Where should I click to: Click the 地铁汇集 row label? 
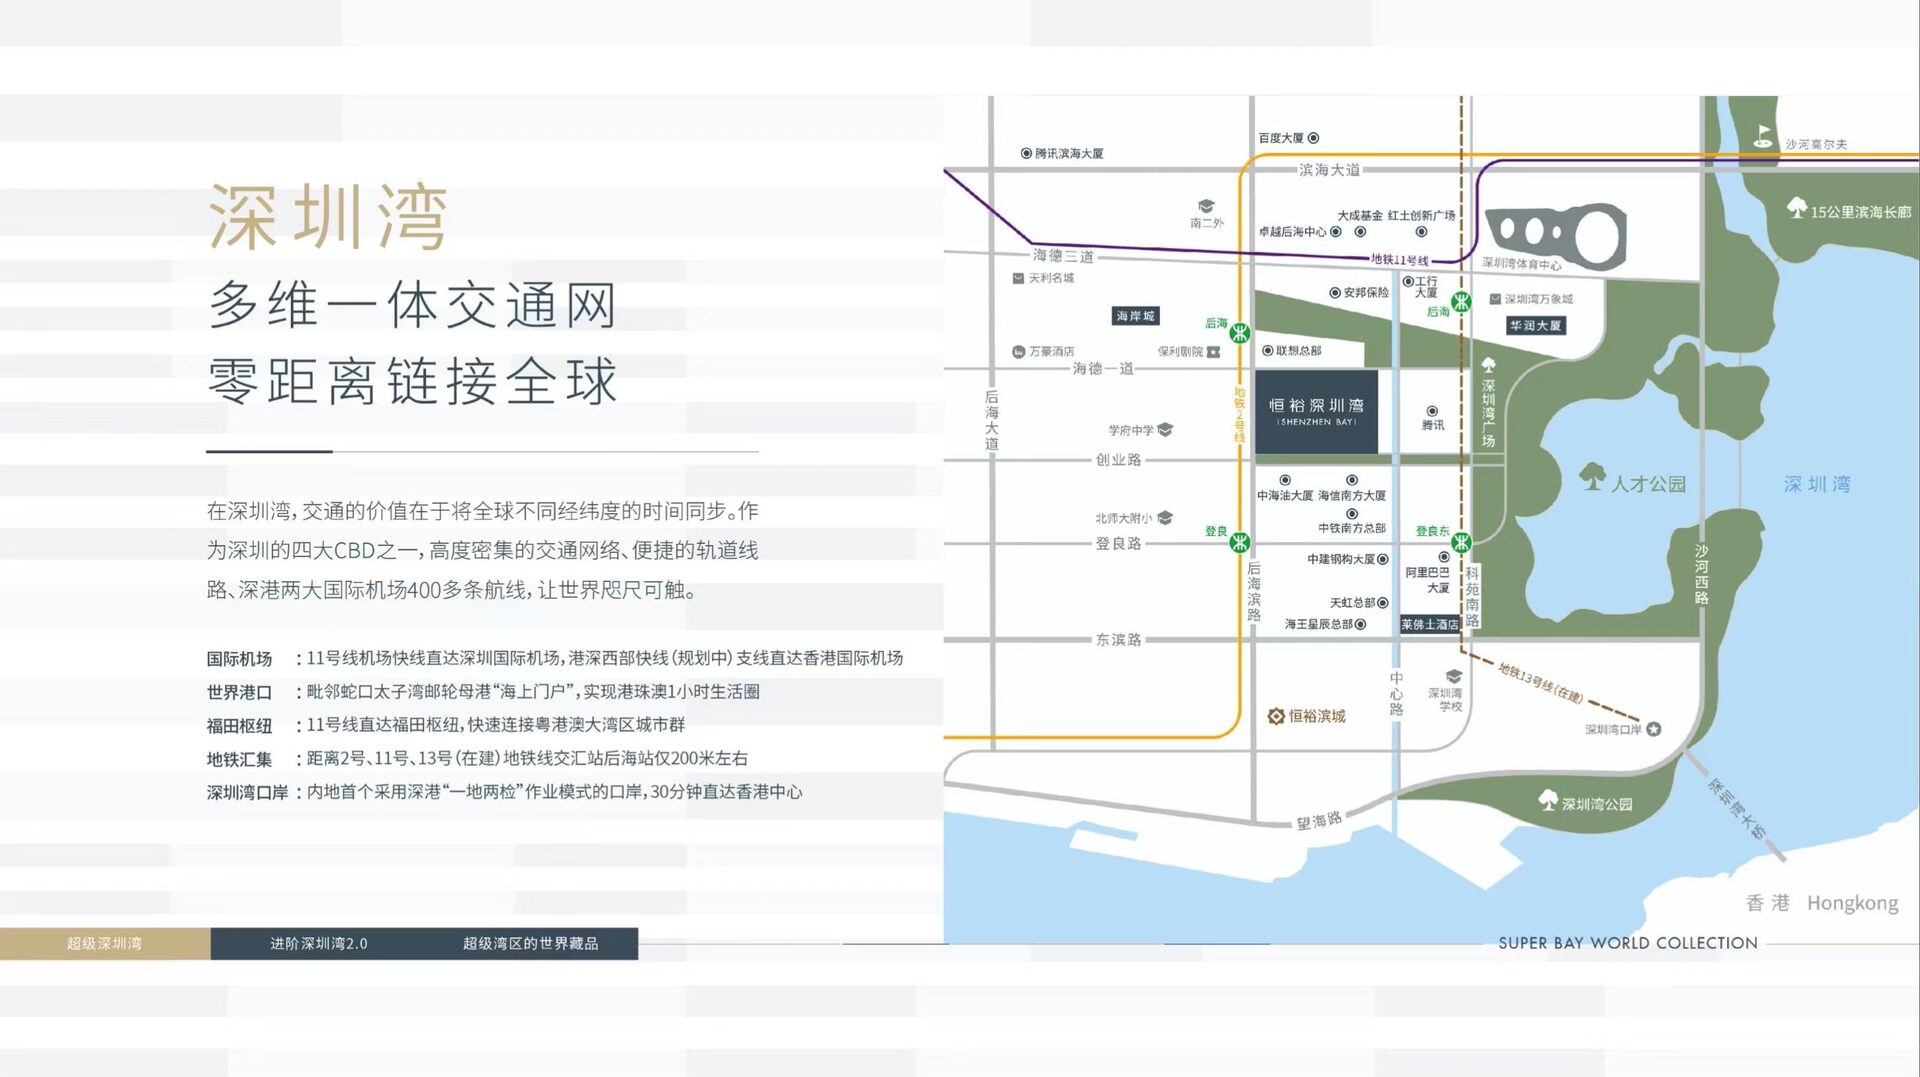point(239,759)
